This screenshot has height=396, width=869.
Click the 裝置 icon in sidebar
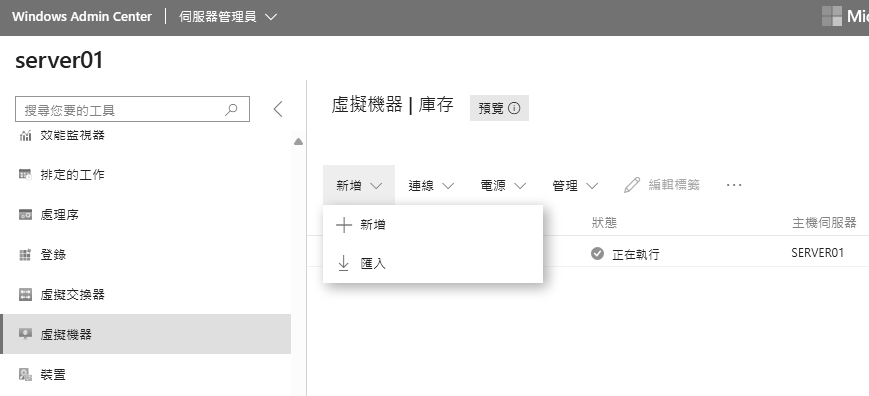(x=25, y=374)
